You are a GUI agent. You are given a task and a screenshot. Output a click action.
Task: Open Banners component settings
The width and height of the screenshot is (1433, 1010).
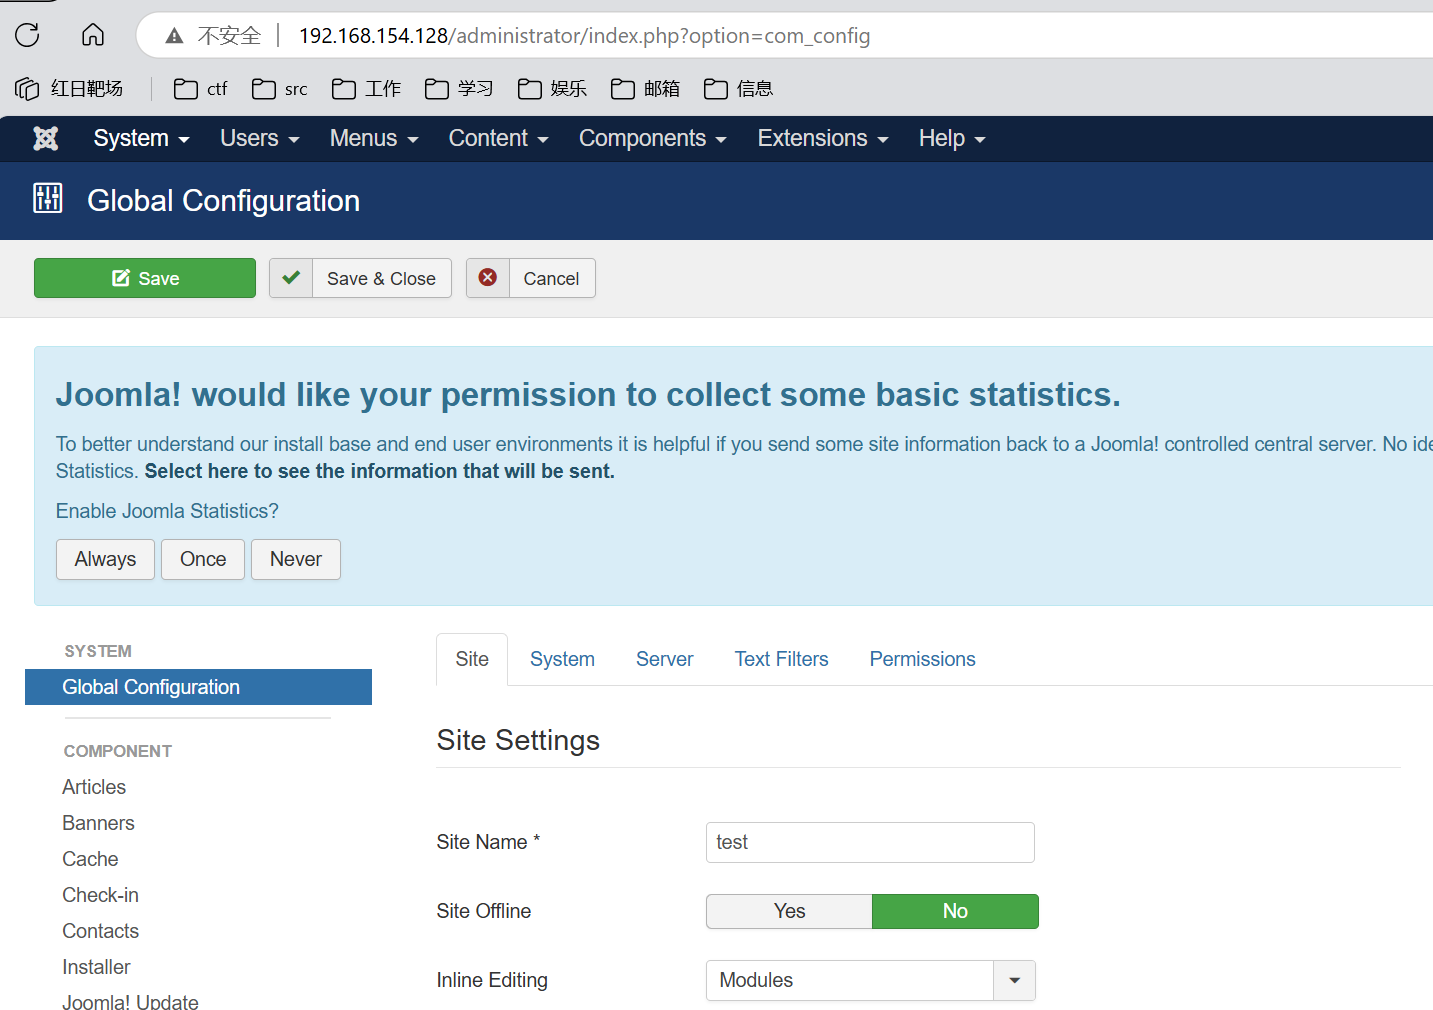click(x=98, y=823)
